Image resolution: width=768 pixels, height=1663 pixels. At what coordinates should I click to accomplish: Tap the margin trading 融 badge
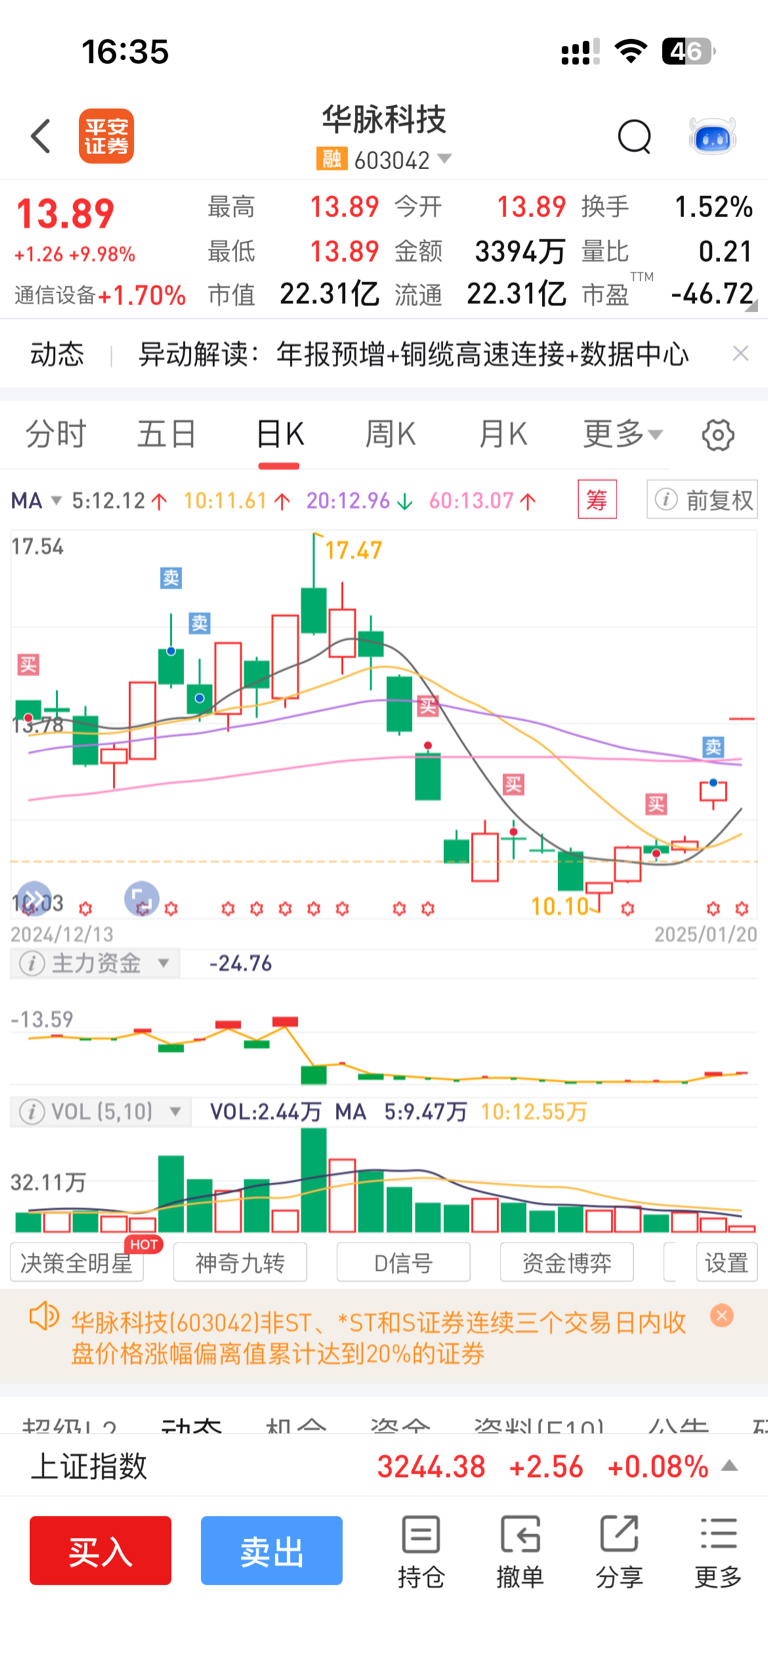[331, 160]
